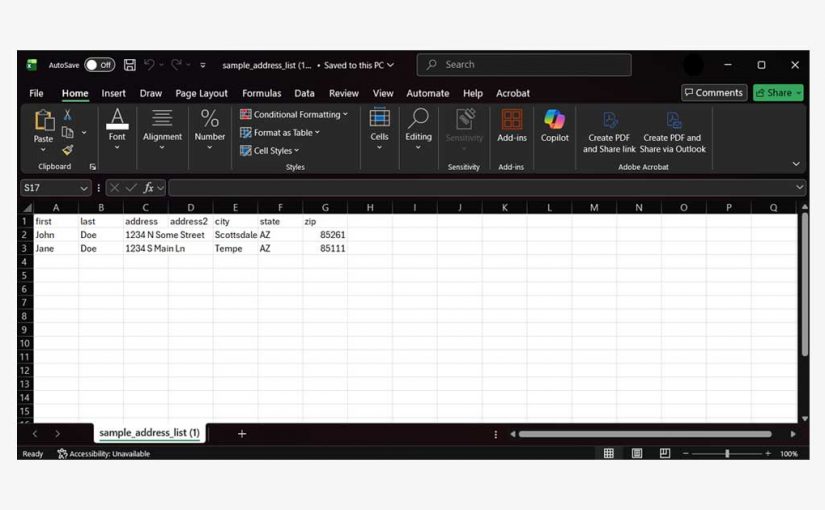
Task: Select the cell with Scottsdale
Action: click(235, 235)
